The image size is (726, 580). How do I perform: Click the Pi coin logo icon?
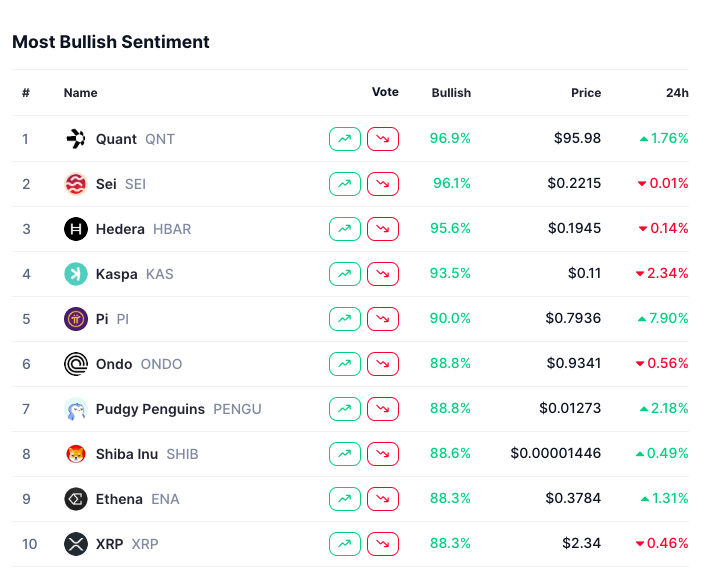(x=76, y=319)
